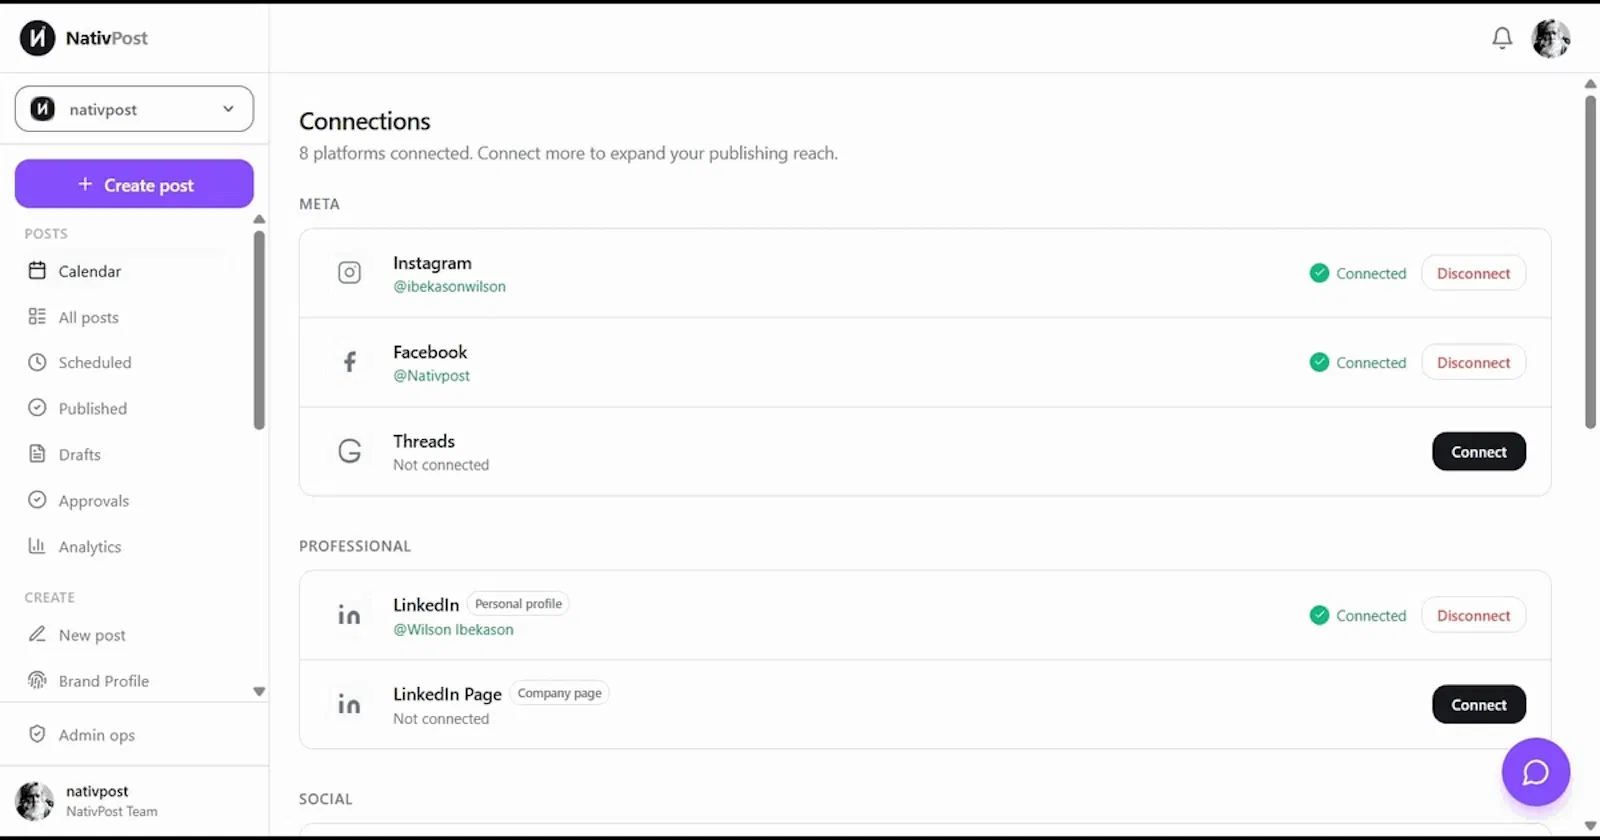Click the LinkedIn Page 'Not connected' text
The width and height of the screenshot is (1600, 840).
(441, 719)
